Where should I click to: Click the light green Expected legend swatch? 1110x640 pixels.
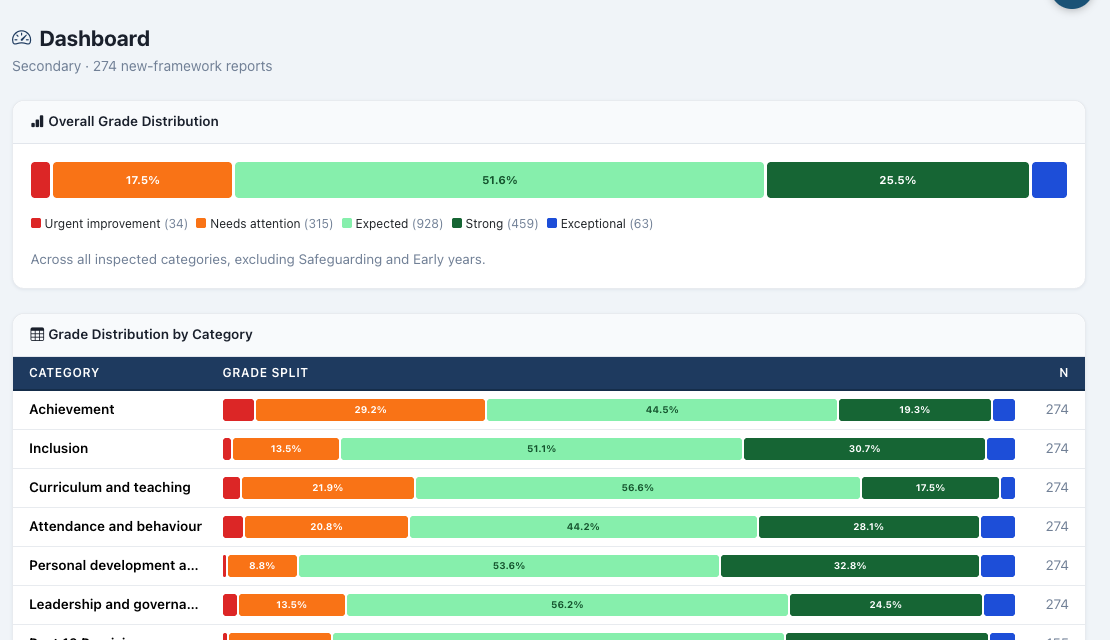point(347,223)
